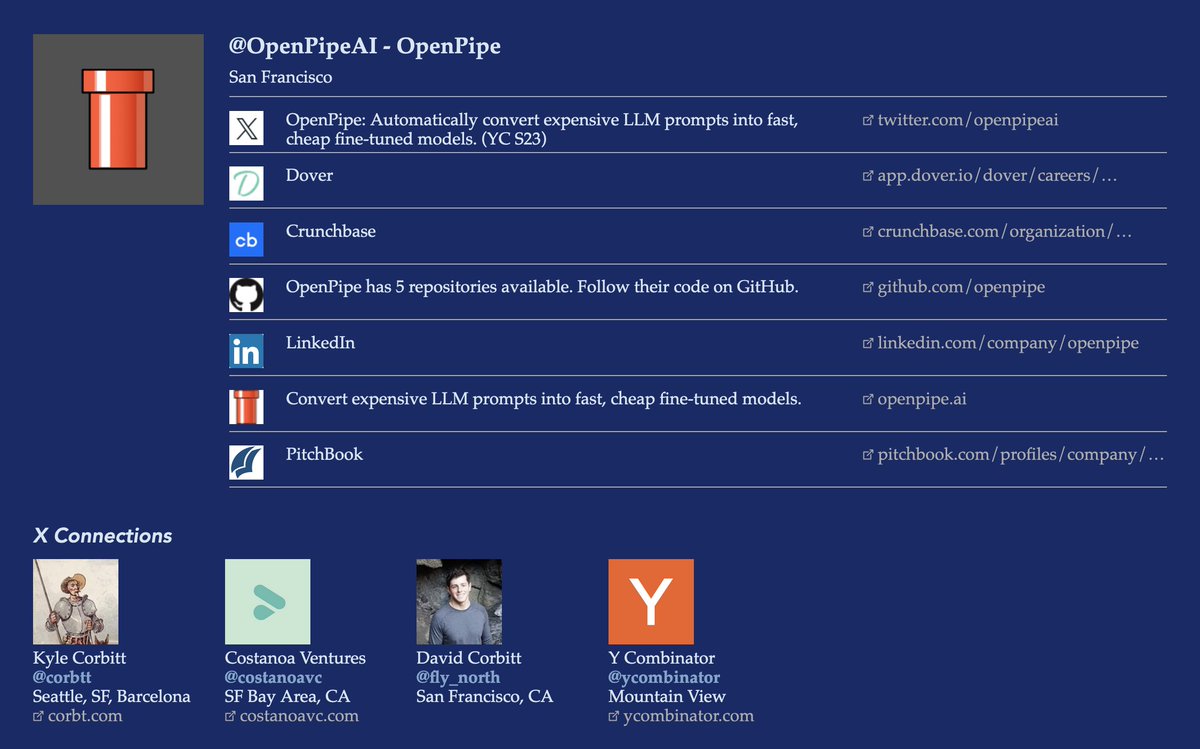Visit the ycombinator.com link
Viewport: 1200px width, 749px height.
coord(688,716)
